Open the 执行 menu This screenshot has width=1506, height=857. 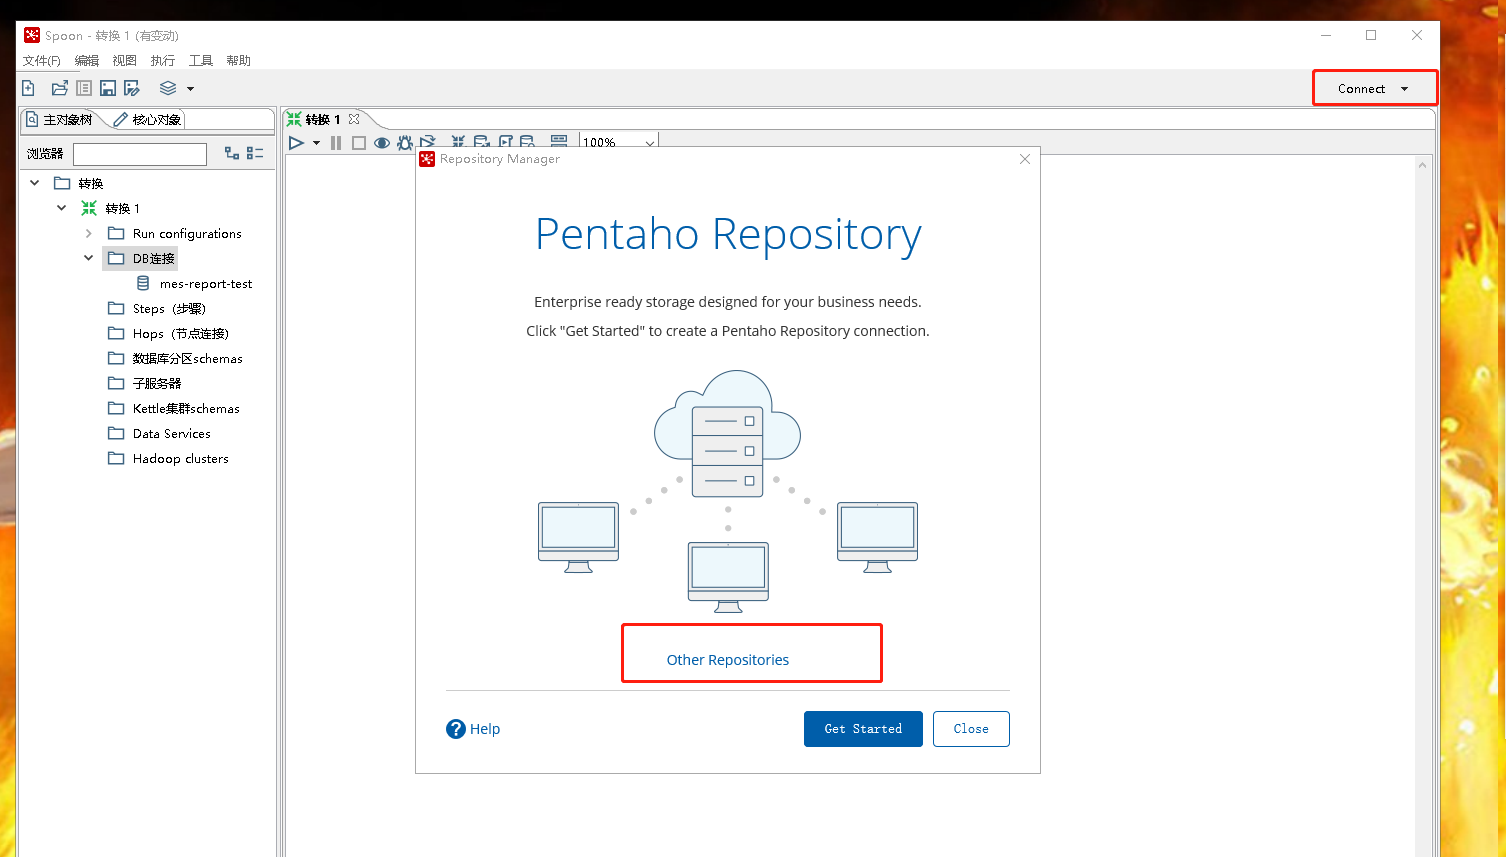point(163,61)
